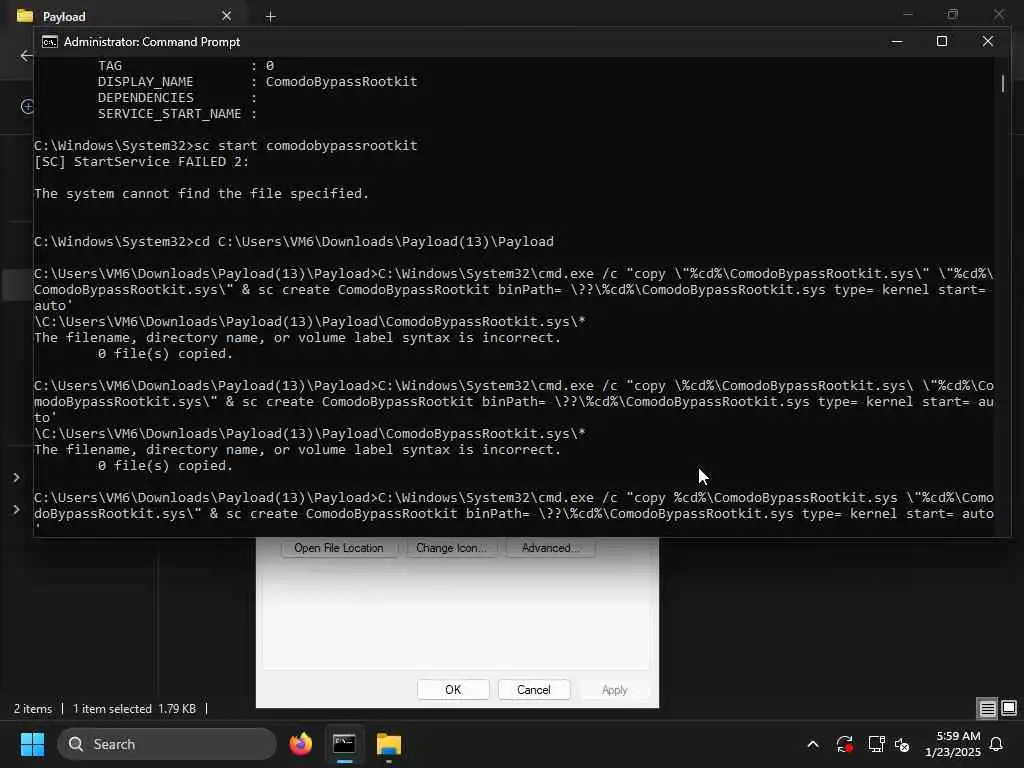This screenshot has width=1024, height=768.
Task: Open the Windows Start menu
Action: (32, 744)
